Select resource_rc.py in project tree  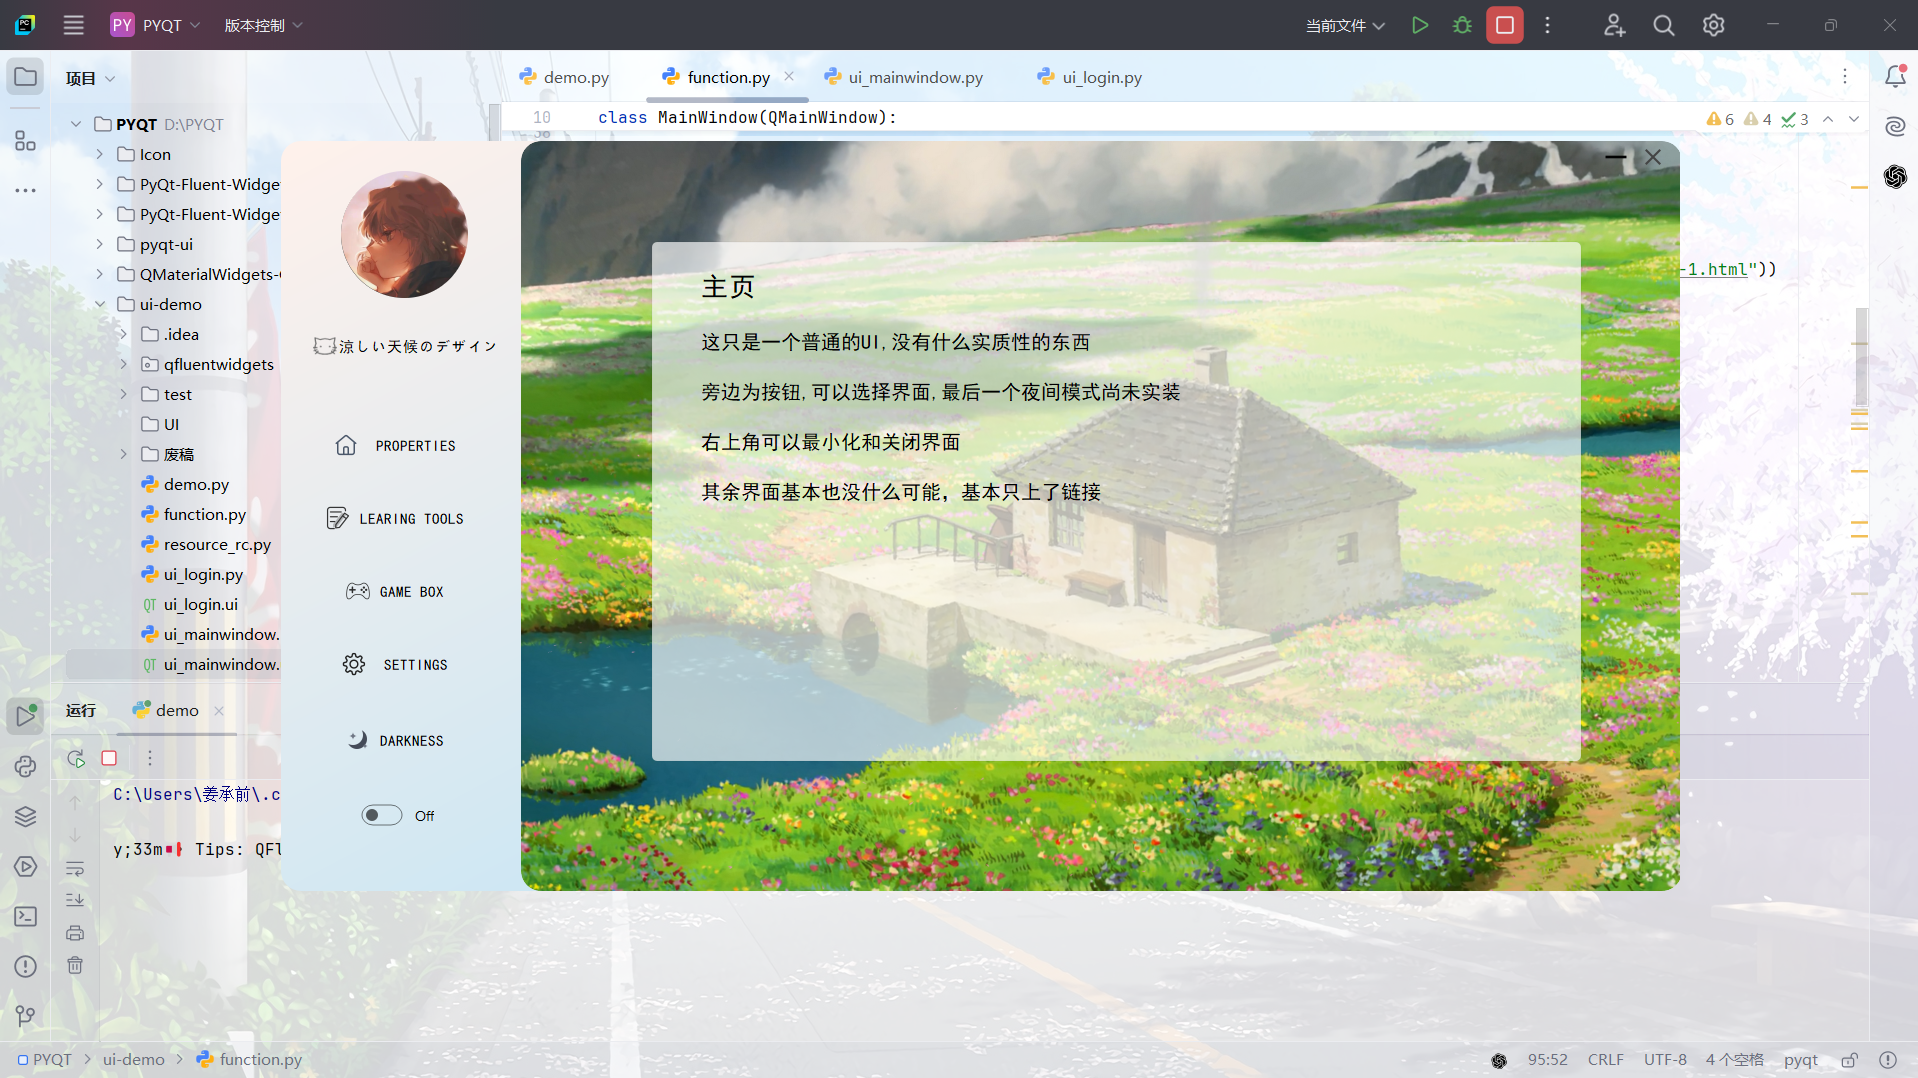click(206, 544)
